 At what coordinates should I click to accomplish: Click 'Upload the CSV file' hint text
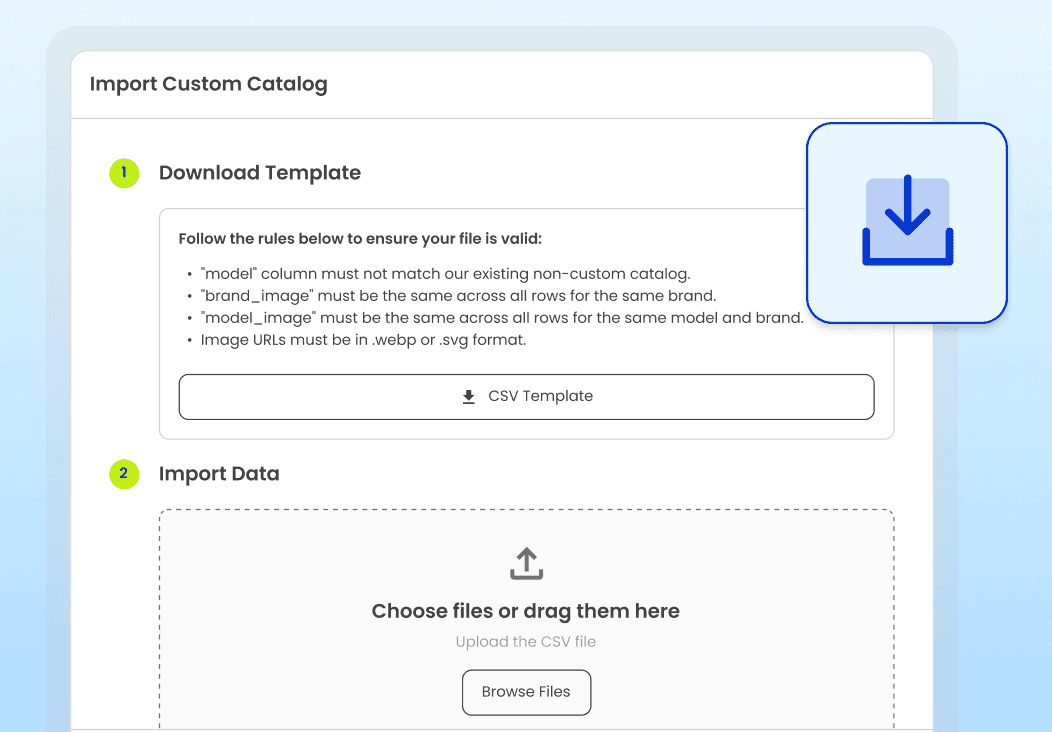525,641
